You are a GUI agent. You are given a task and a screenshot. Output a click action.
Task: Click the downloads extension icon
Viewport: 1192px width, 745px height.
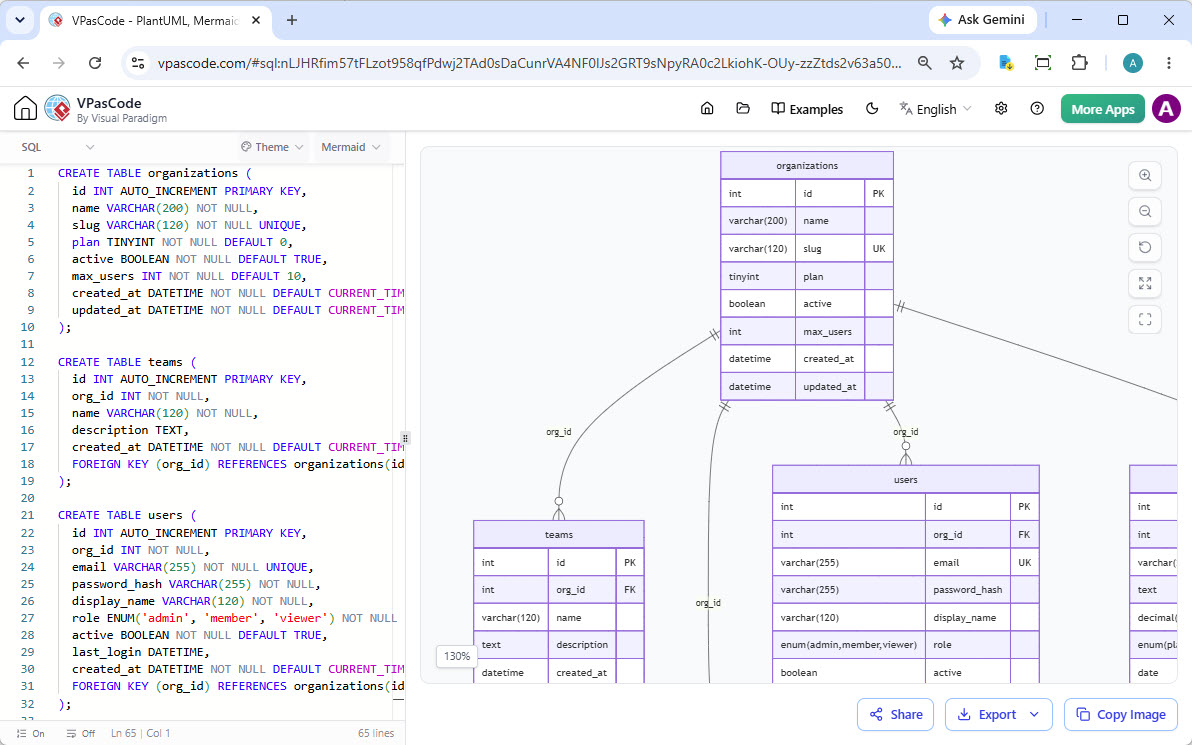tap(1006, 63)
